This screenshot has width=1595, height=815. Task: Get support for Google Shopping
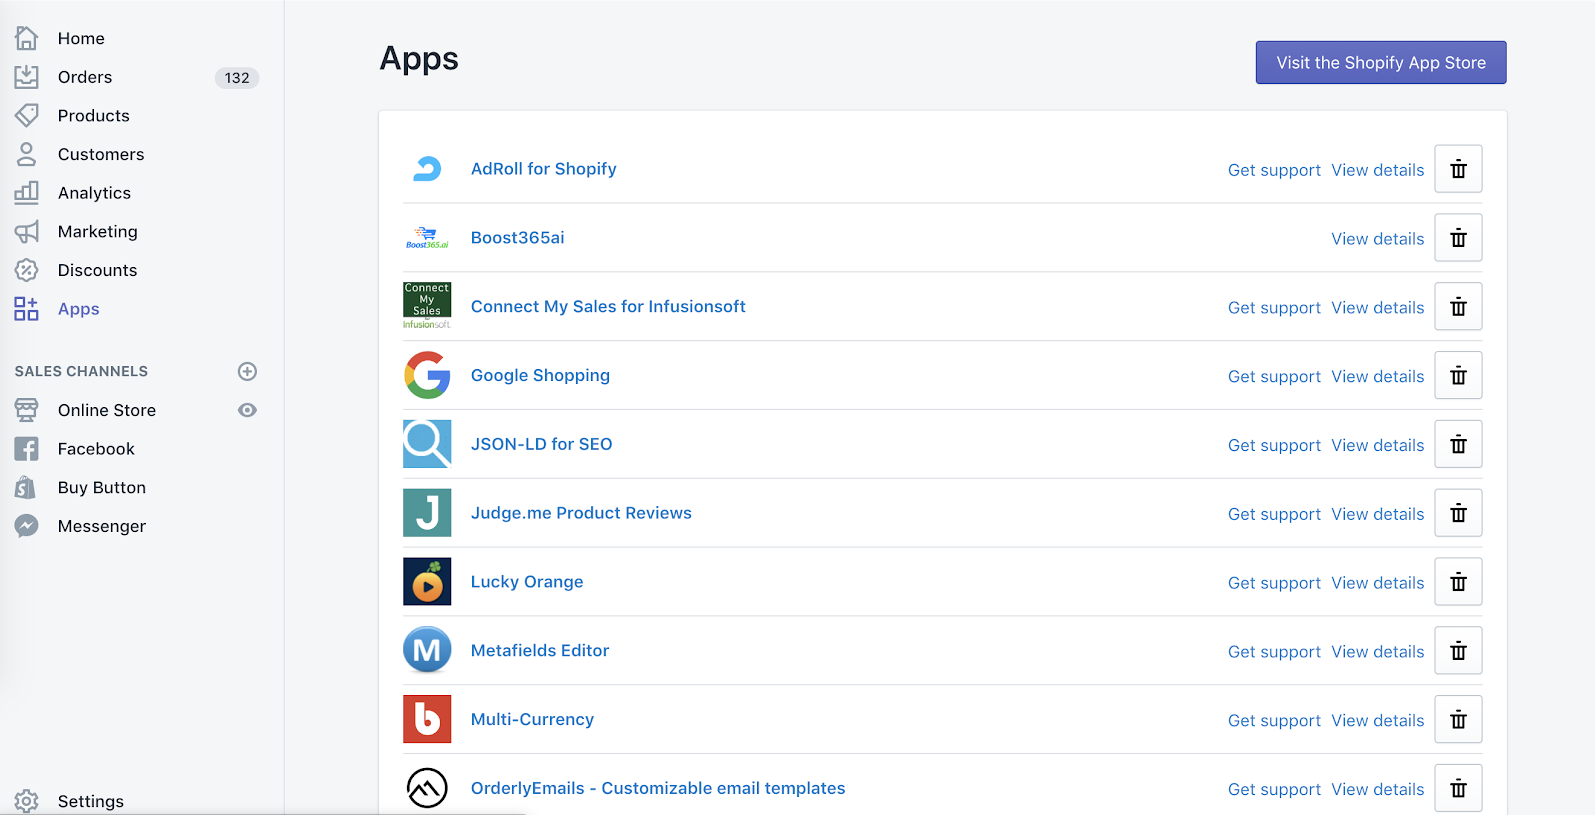[x=1274, y=377]
